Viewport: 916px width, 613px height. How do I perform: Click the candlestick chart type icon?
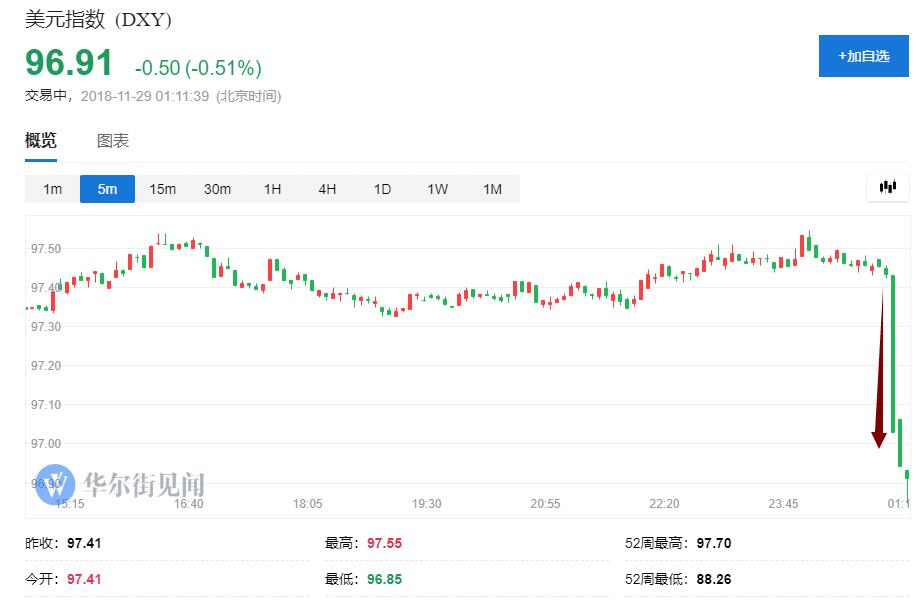[887, 188]
